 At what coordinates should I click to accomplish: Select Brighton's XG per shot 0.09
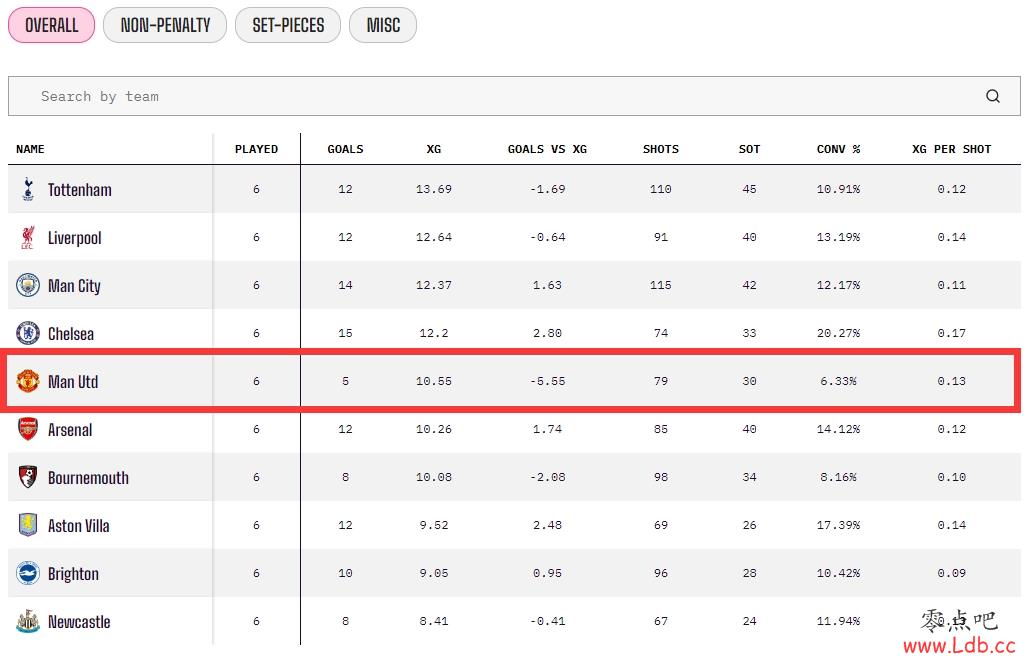tap(951, 574)
